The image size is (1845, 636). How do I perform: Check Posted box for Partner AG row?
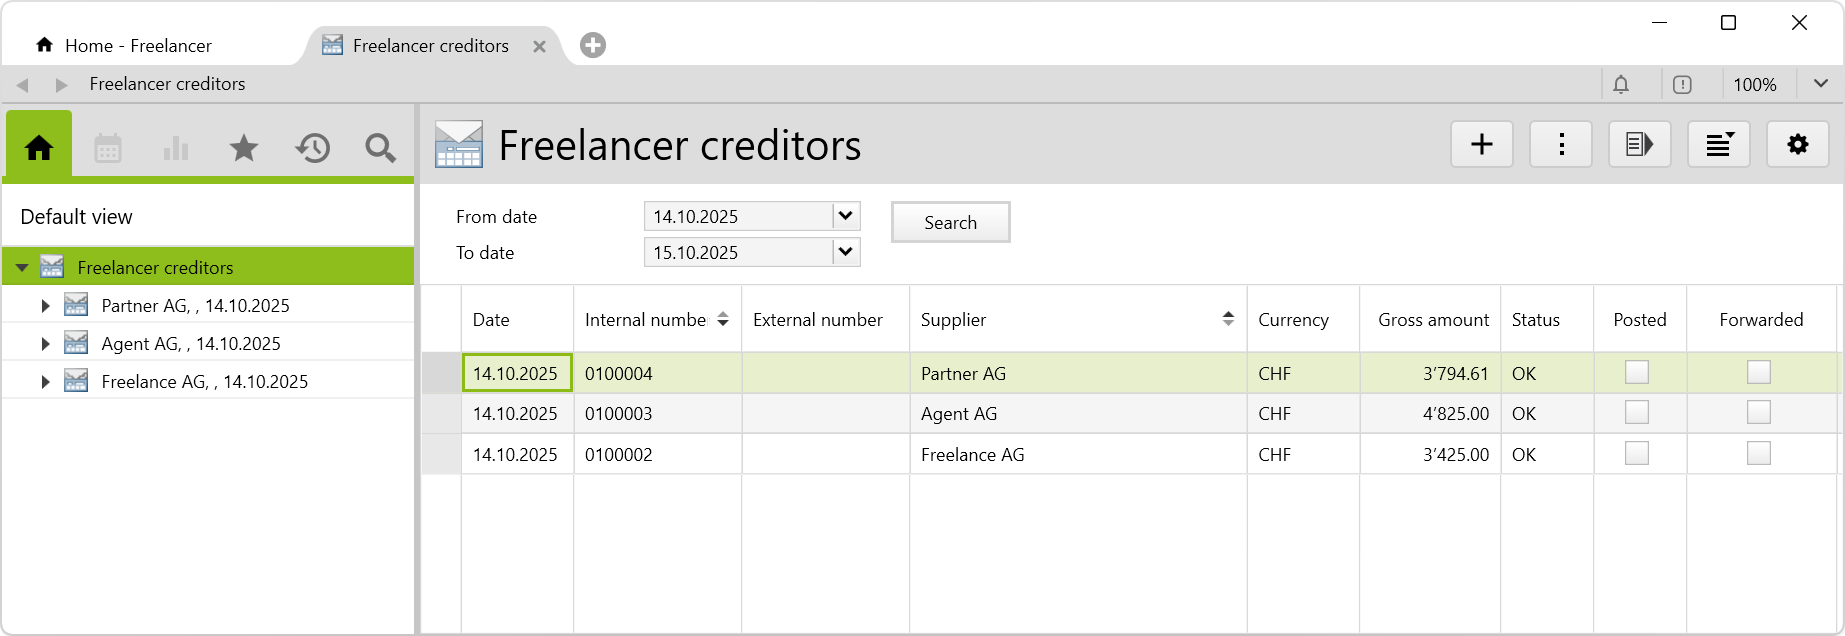pos(1637,373)
